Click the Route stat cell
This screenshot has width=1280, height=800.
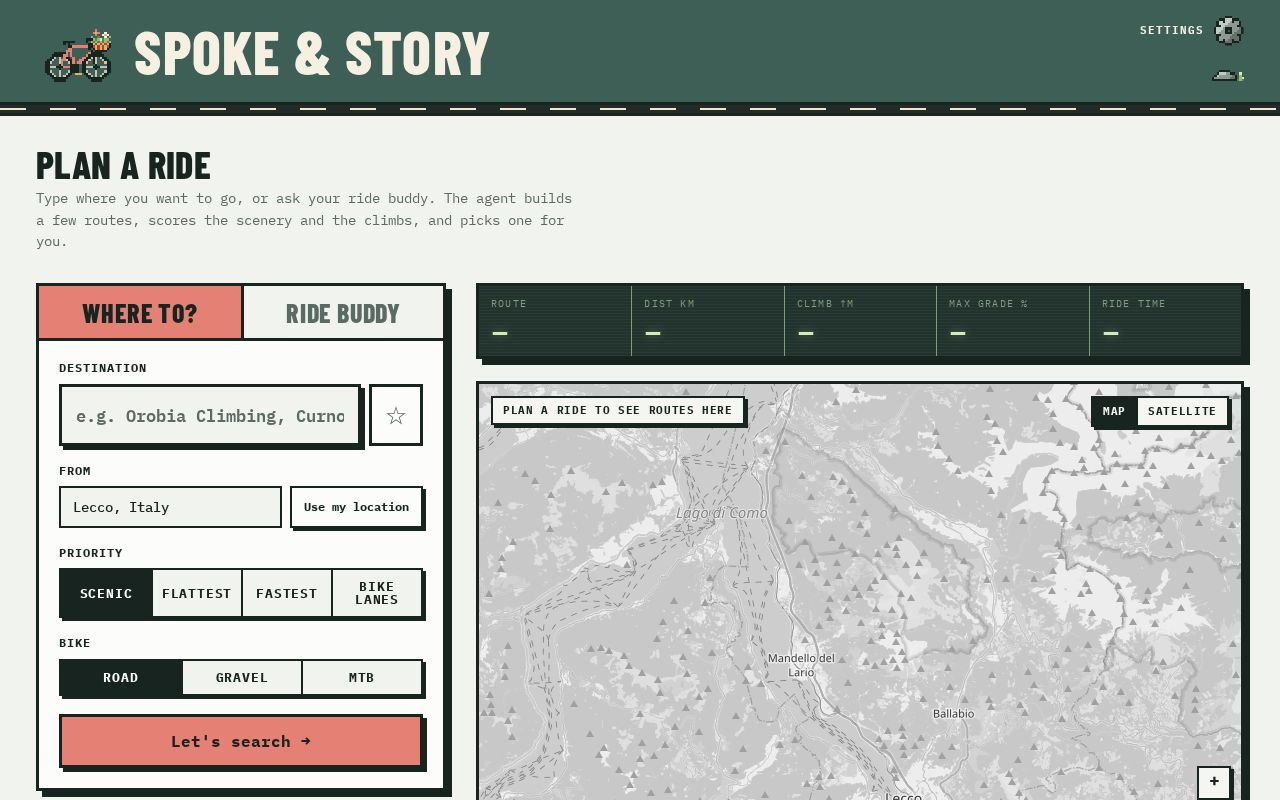[x=555, y=320]
